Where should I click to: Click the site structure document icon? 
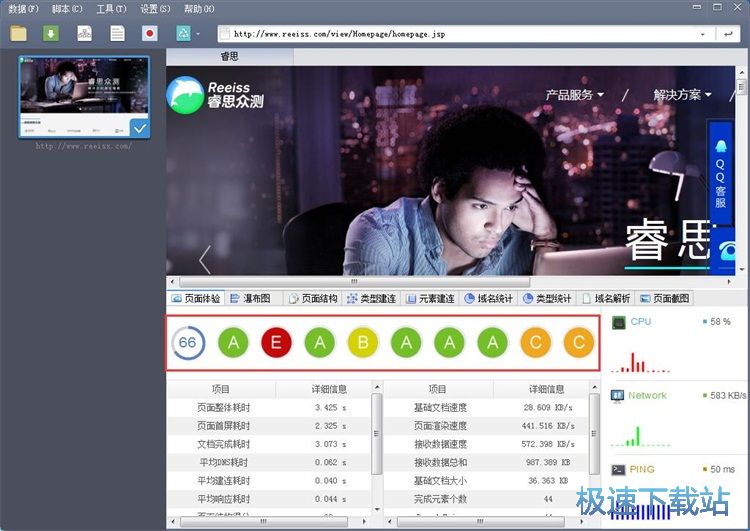(x=85, y=33)
